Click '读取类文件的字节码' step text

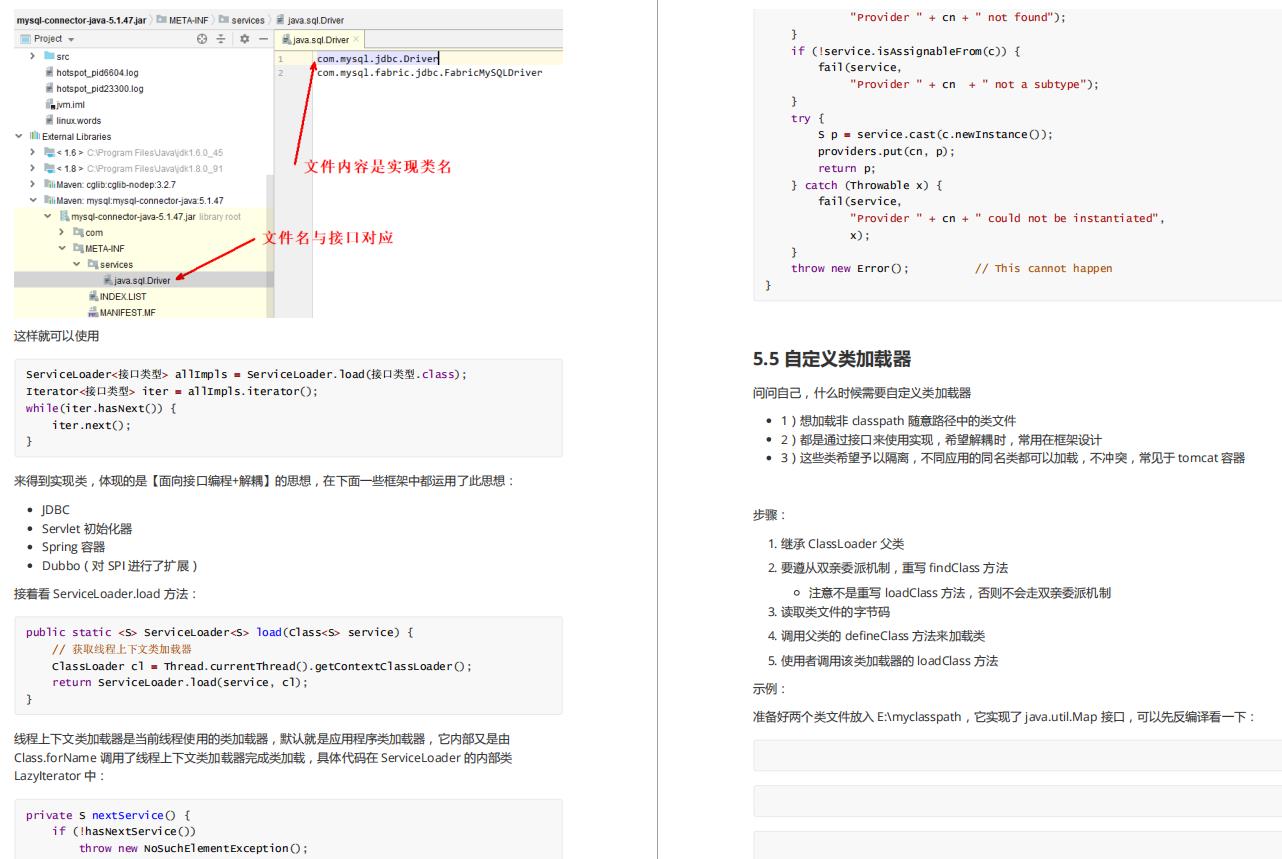(x=835, y=611)
